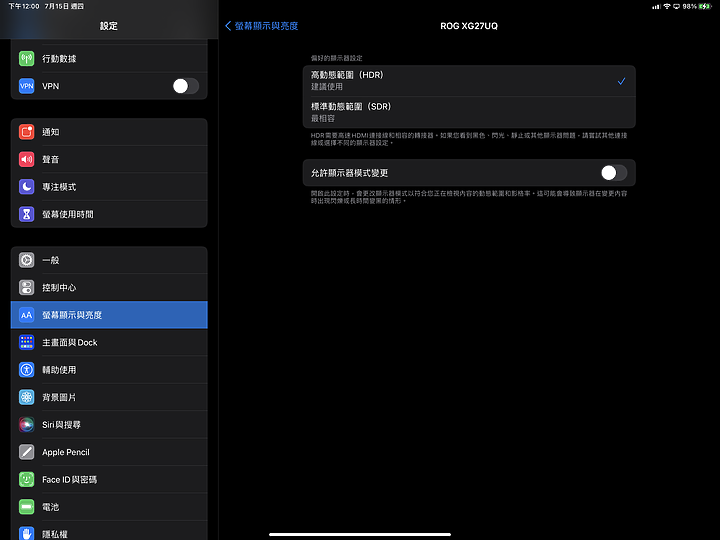Go back to 螢幕顯示與亮度

click(261, 26)
